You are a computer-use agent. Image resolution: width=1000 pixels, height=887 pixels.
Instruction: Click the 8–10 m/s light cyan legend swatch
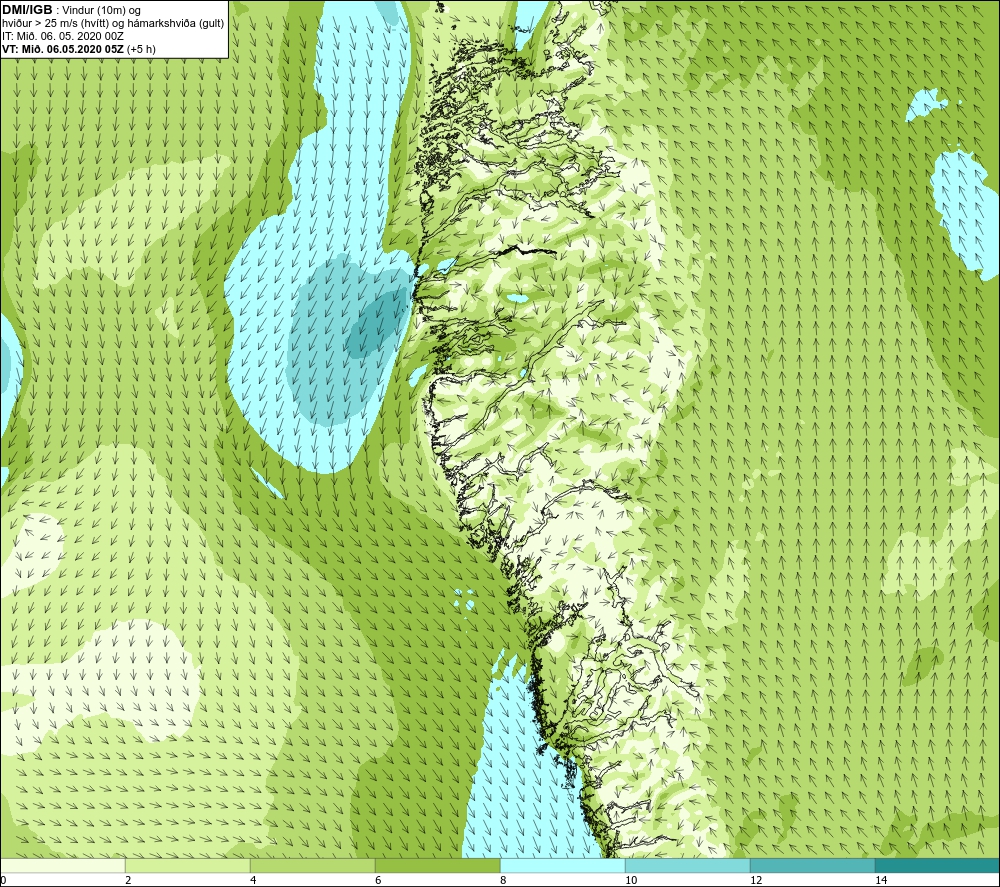click(562, 866)
